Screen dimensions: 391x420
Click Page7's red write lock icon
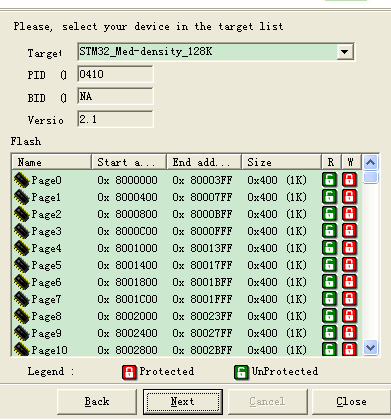coord(349,299)
